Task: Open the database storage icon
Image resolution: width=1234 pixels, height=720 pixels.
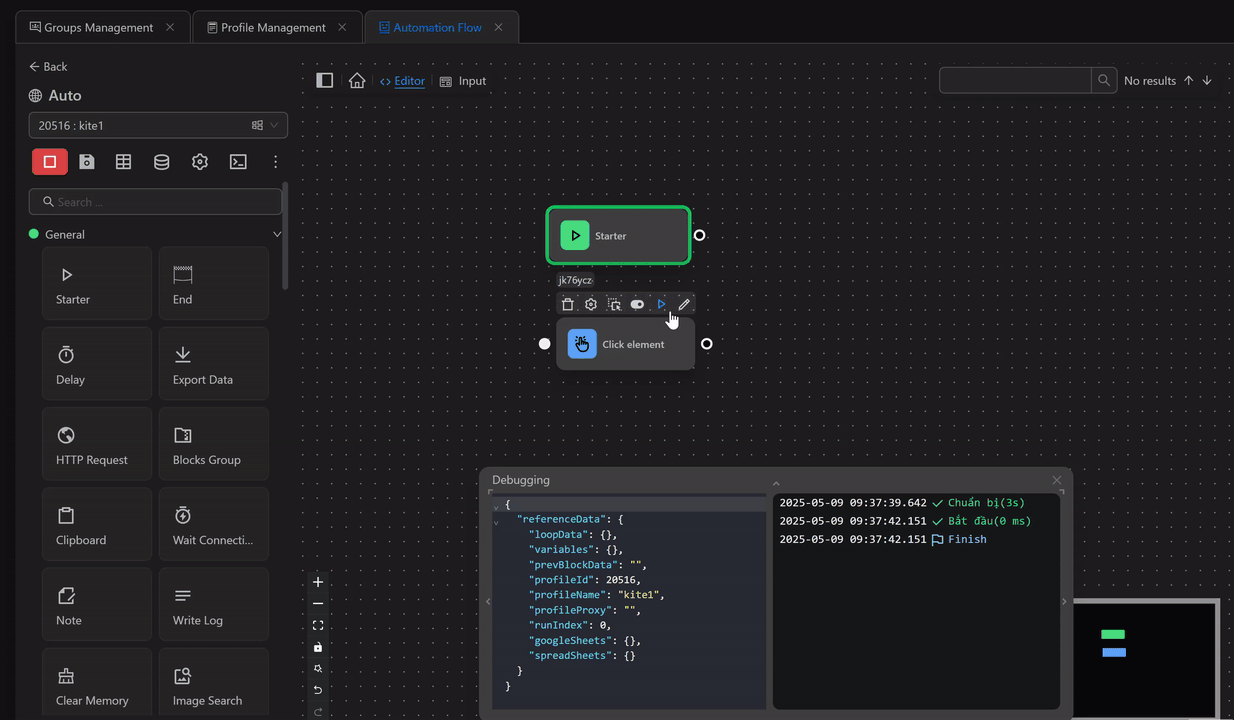Action: point(161,162)
